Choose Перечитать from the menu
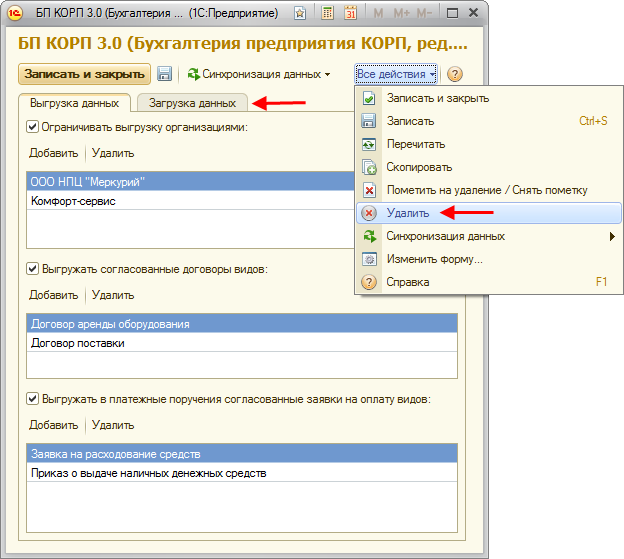 [489, 144]
